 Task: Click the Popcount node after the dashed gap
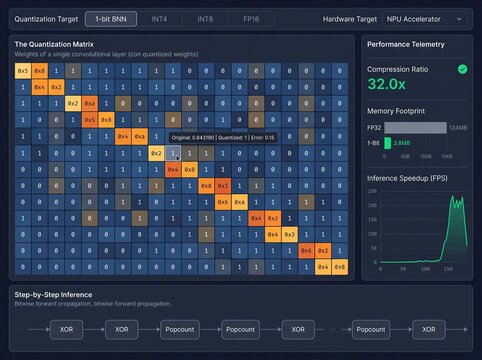(371, 329)
